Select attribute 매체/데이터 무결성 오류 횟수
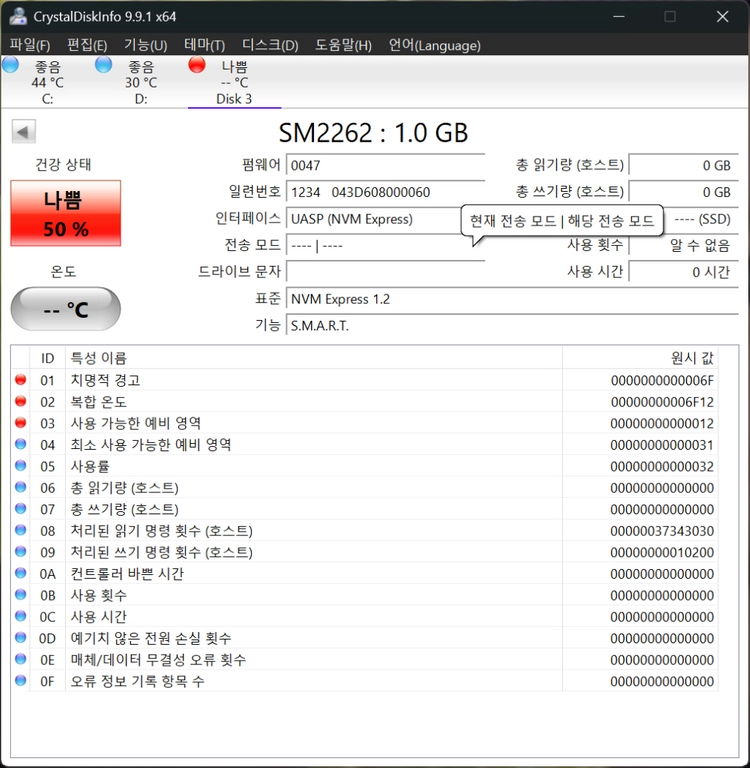 158,660
